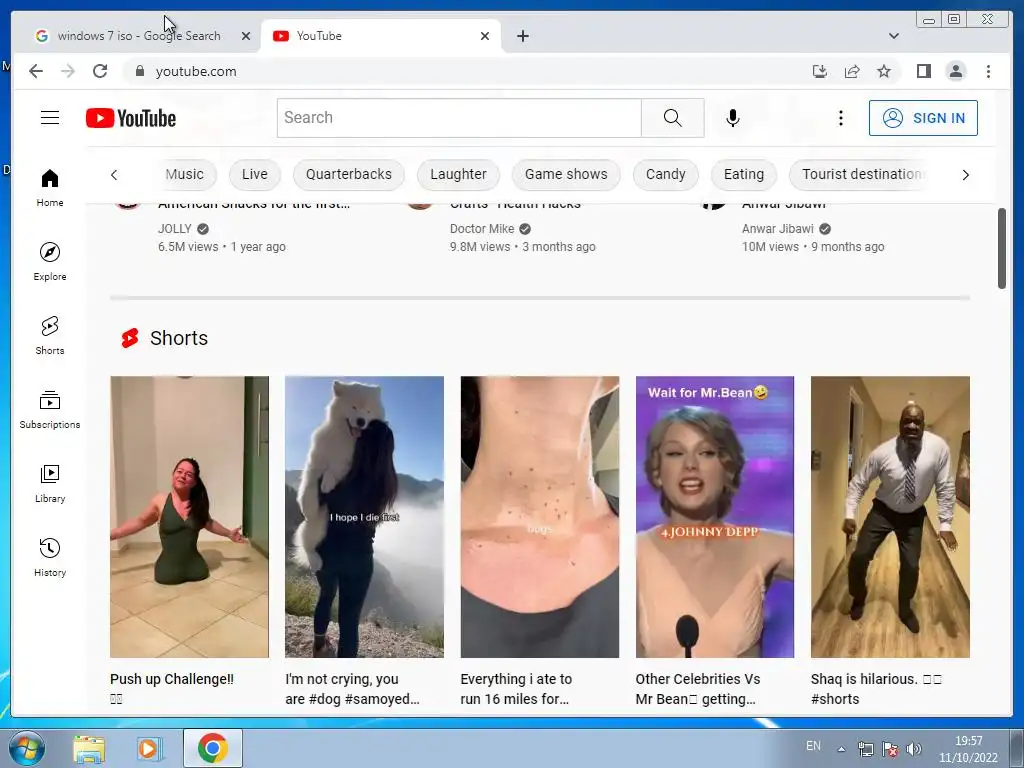Click Chrome icon in taskbar
The image size is (1024, 768).
tap(213, 748)
